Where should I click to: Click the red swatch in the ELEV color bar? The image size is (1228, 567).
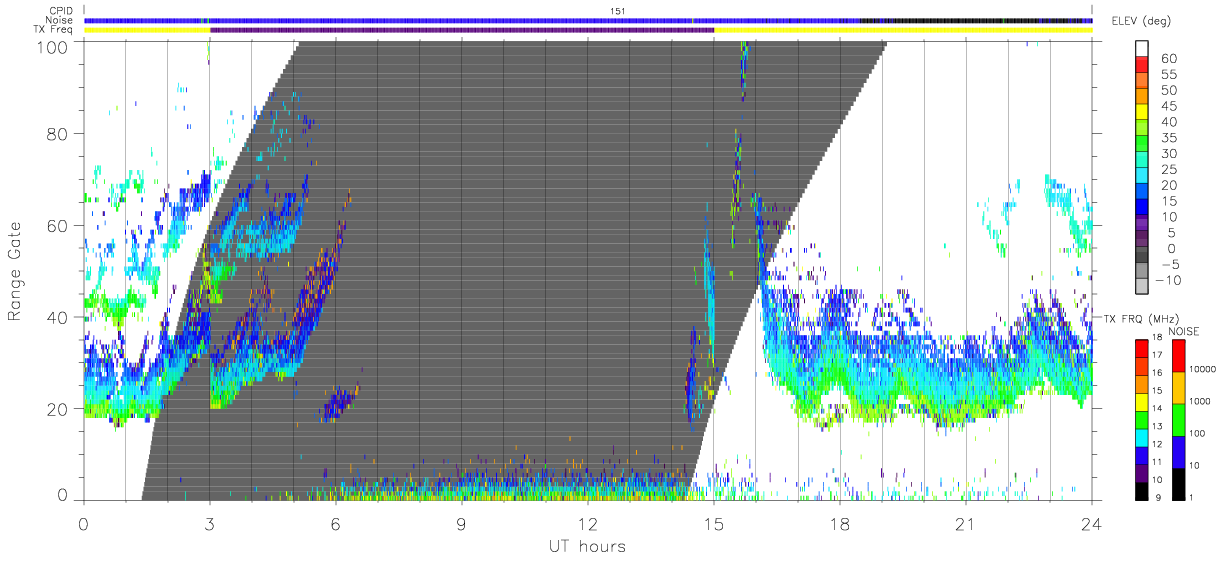click(1142, 65)
